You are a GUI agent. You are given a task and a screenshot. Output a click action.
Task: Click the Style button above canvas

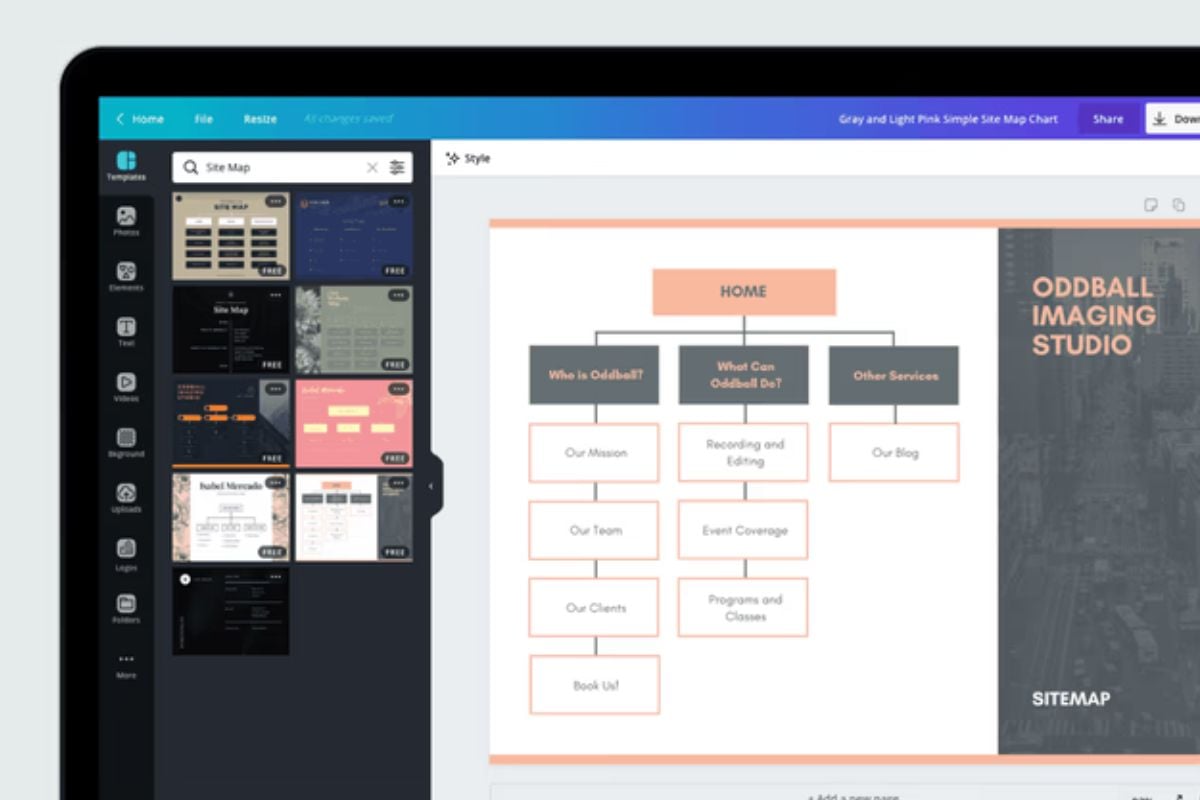coord(468,159)
